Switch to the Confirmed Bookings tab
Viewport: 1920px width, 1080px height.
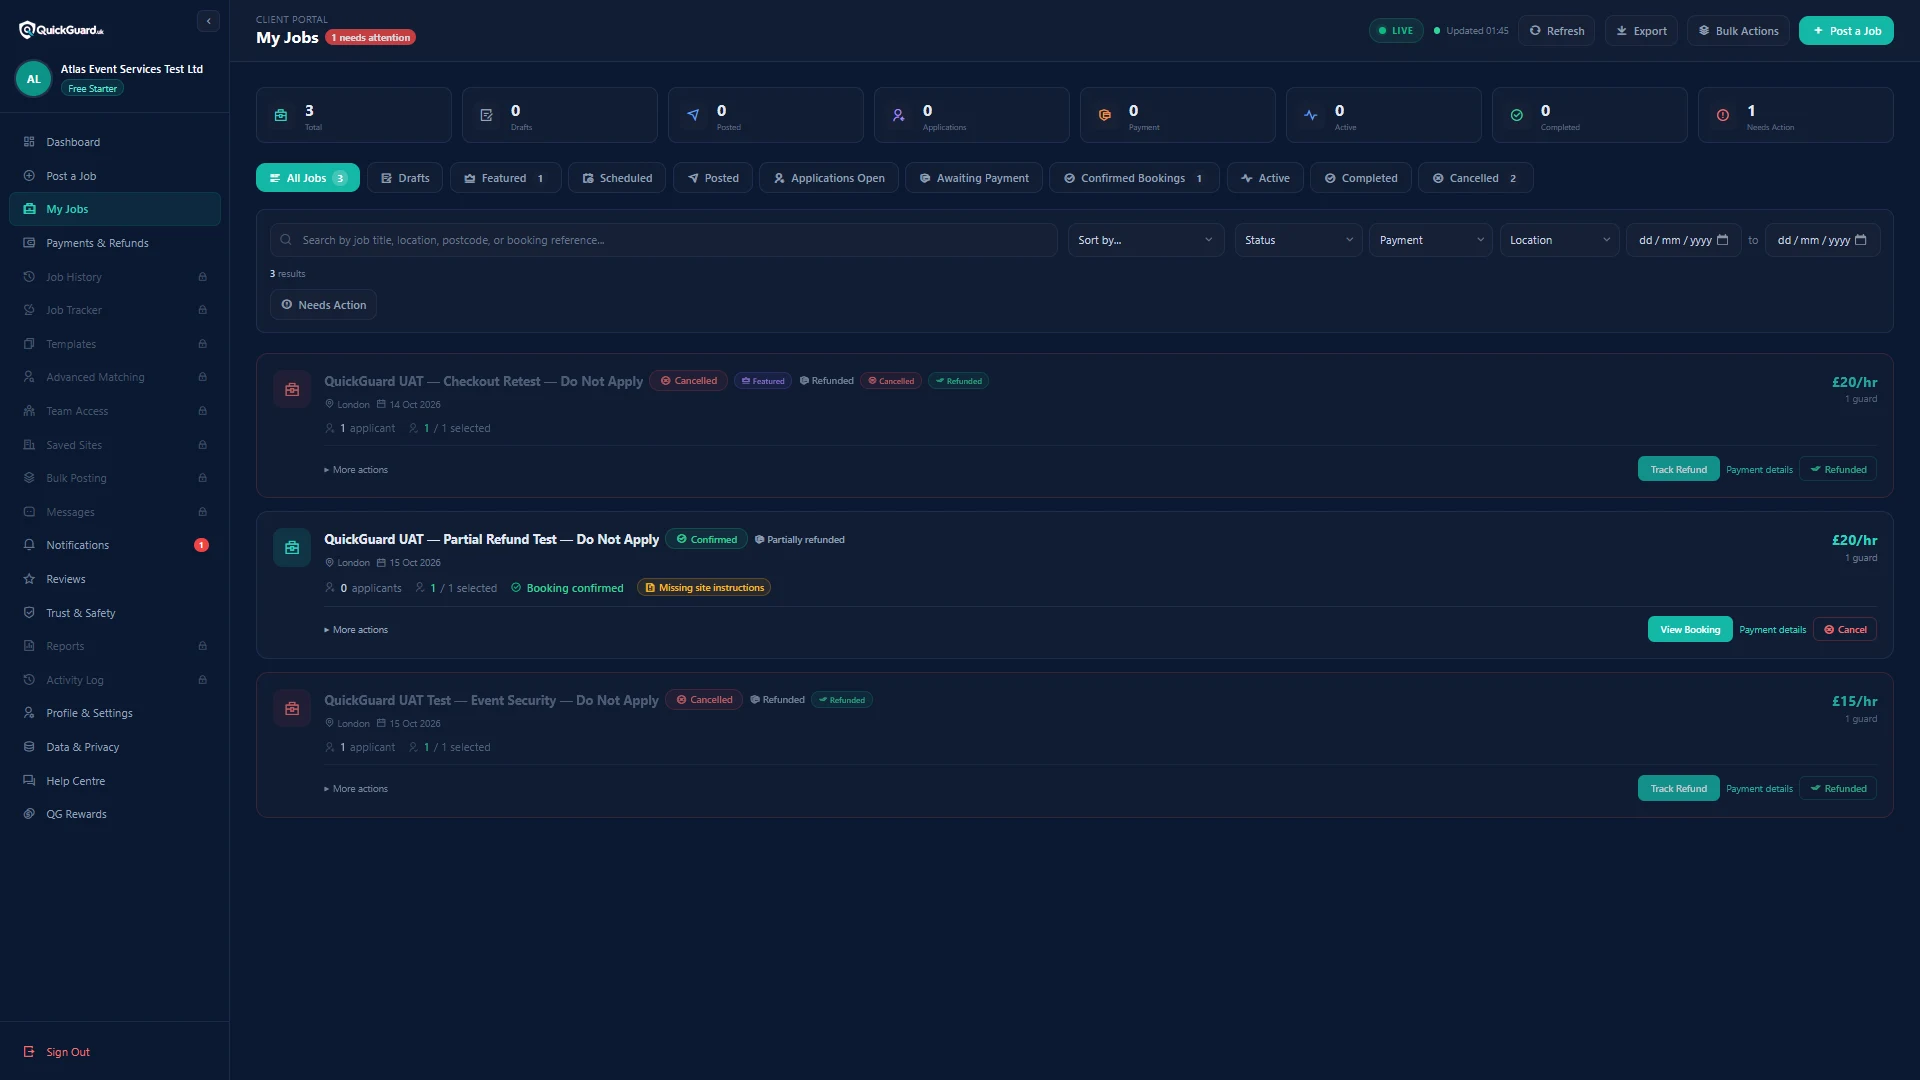coord(1134,178)
